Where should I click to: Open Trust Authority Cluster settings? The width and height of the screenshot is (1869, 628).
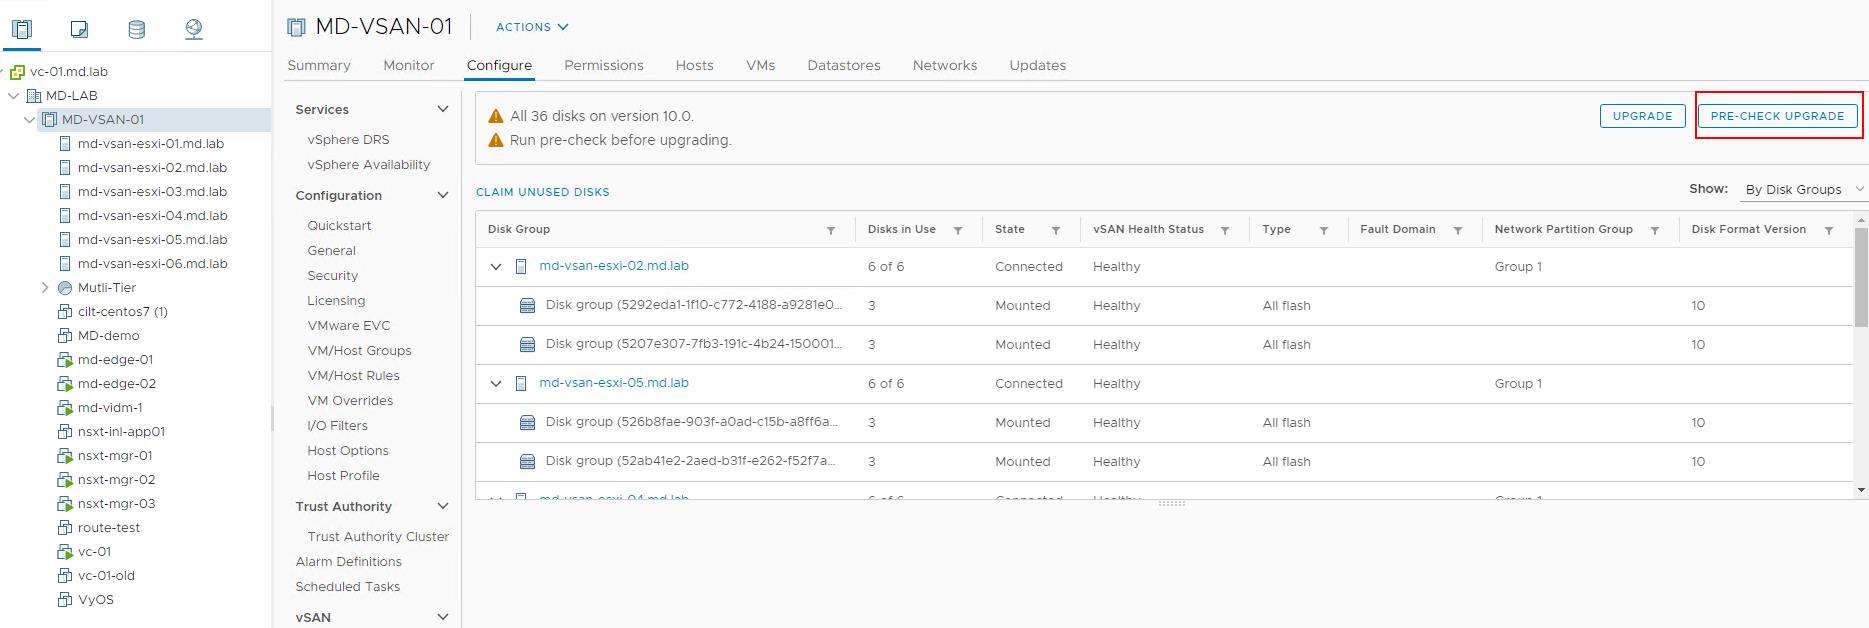pos(378,537)
